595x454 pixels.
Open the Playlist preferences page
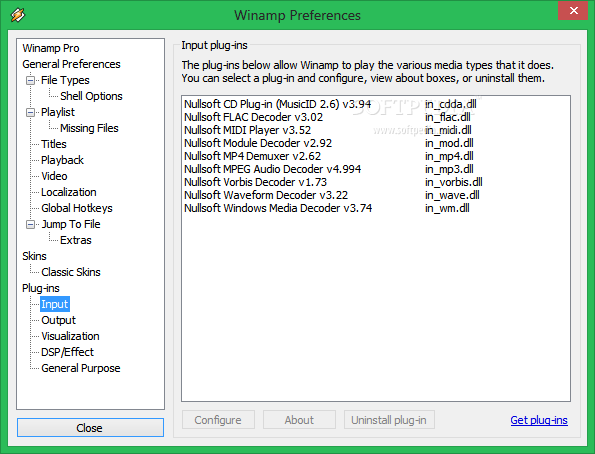pyautogui.click(x=58, y=112)
